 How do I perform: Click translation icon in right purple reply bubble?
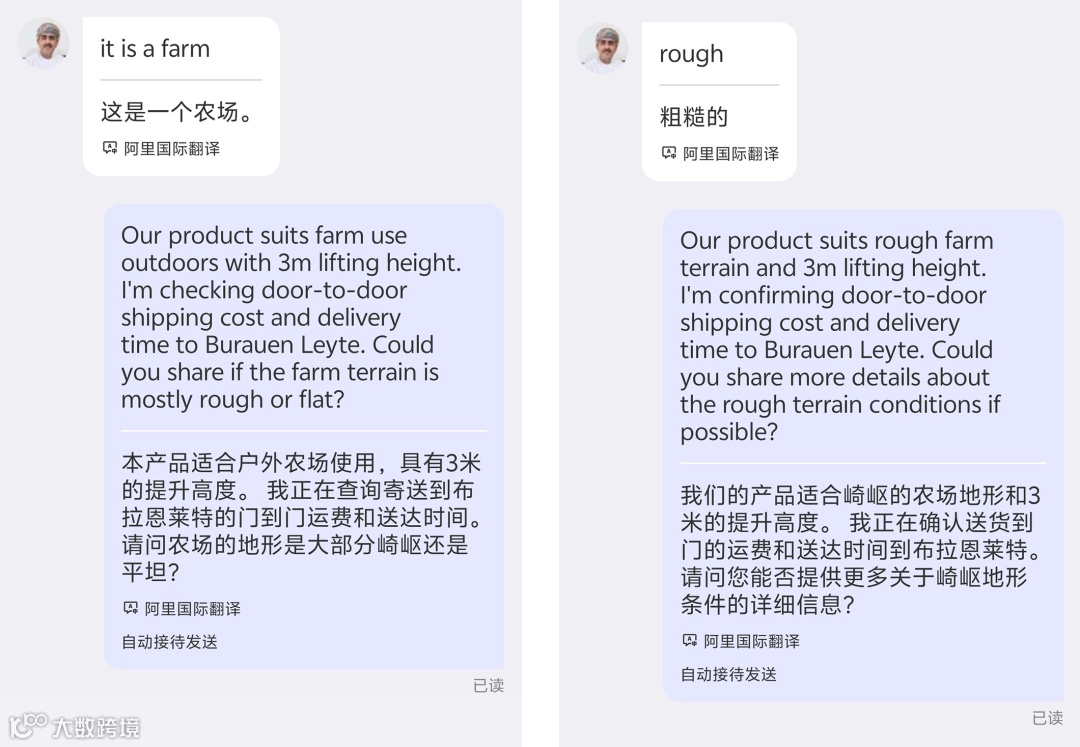pos(689,640)
